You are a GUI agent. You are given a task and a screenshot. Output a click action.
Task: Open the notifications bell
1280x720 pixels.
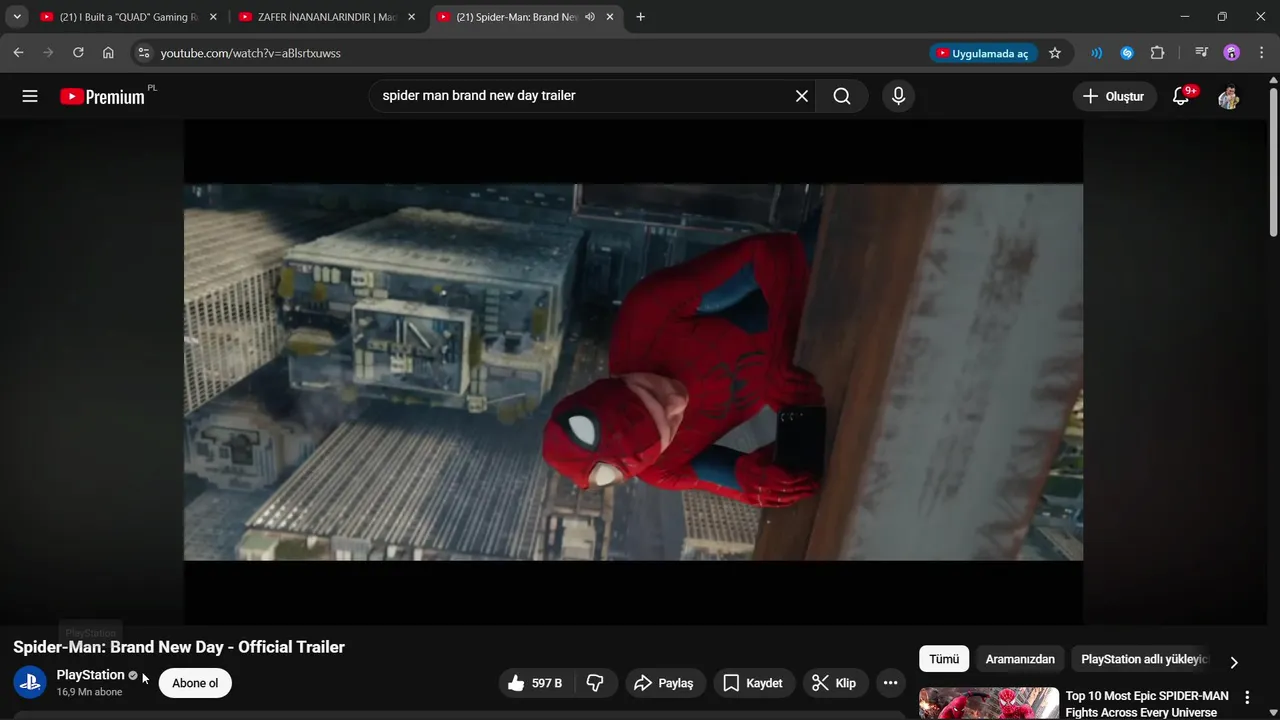pos(1181,96)
